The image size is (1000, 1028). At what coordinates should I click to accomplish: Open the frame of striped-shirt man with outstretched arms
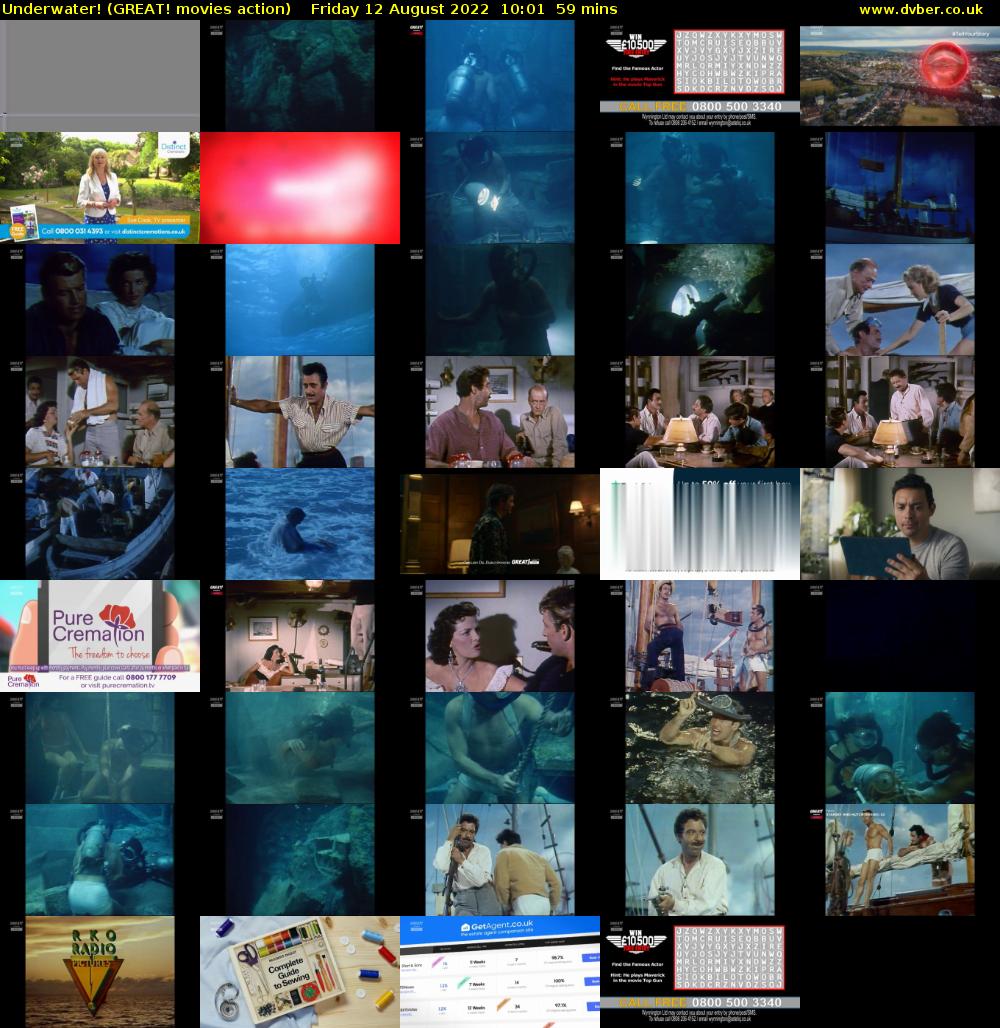click(300, 412)
